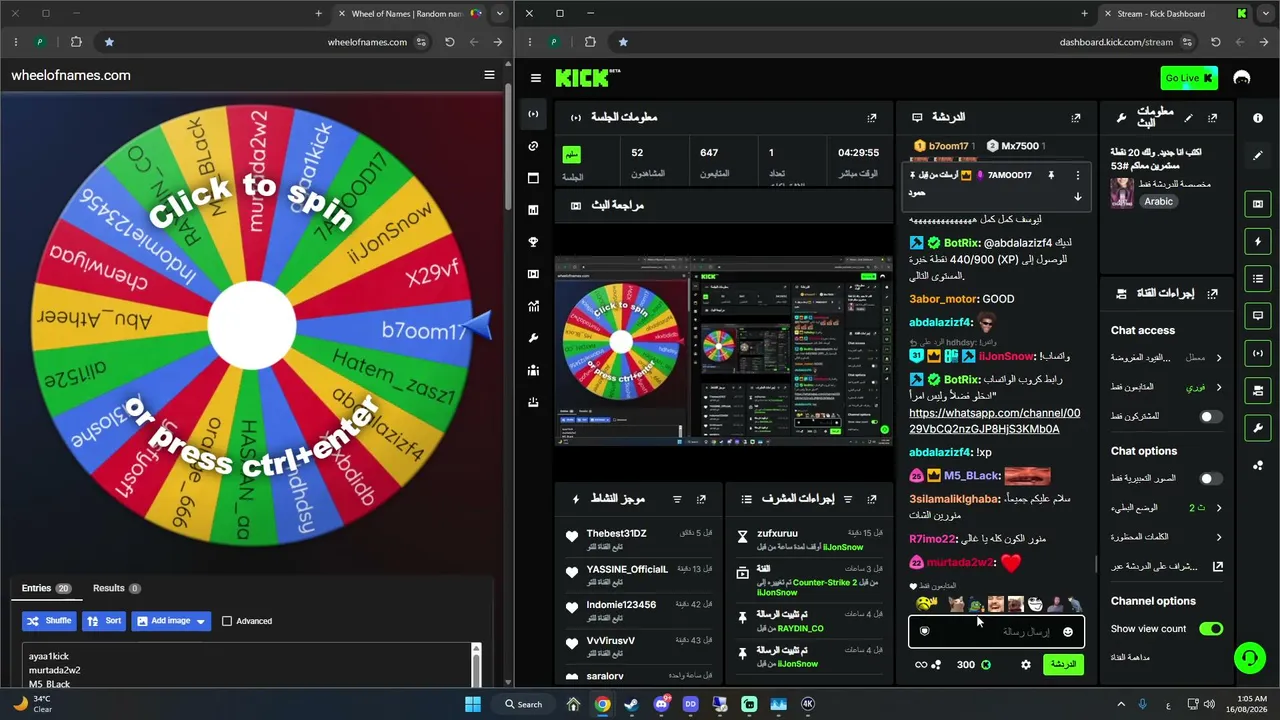The height and width of the screenshot is (720, 1280).
Task: Toggle the list panel in right rail
Action: (1258, 278)
